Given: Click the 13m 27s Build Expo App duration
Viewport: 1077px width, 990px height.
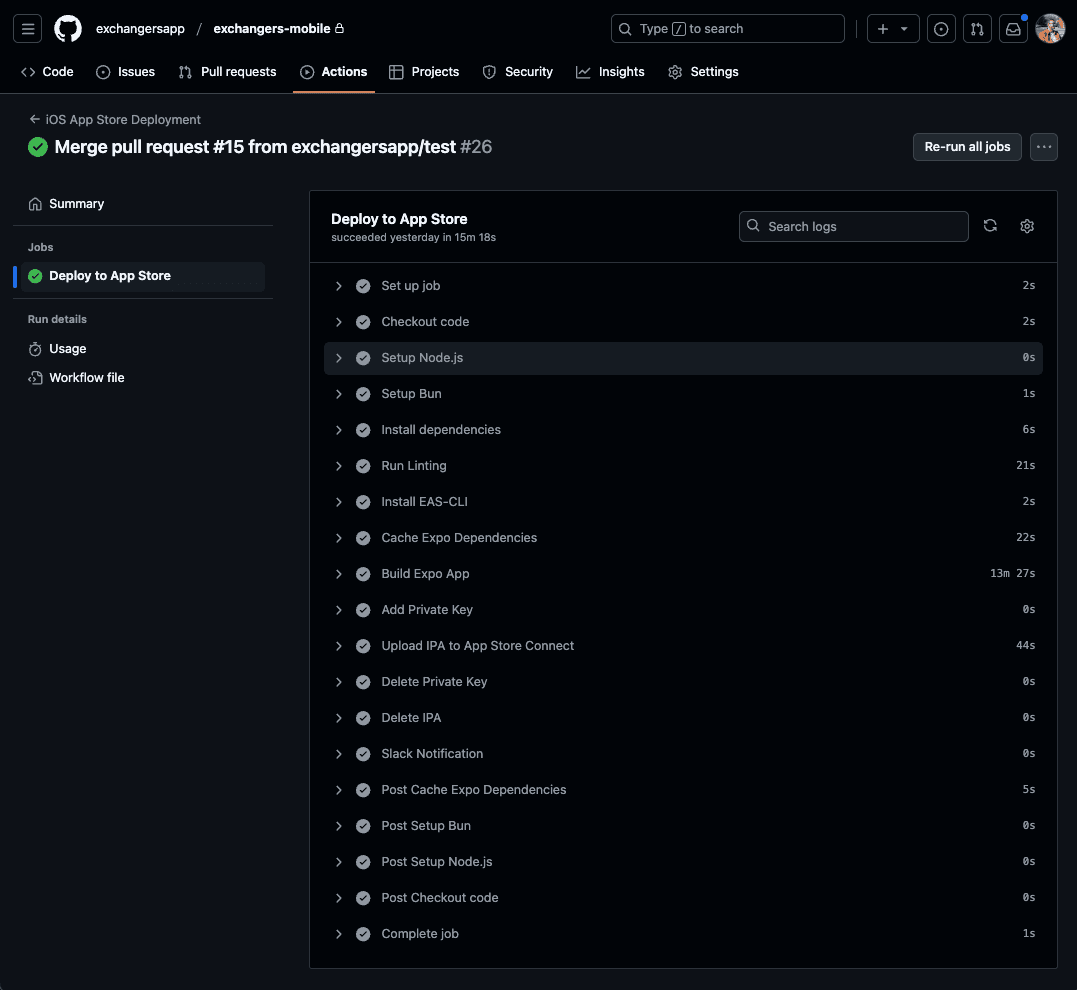Looking at the screenshot, I should pos(1012,574).
